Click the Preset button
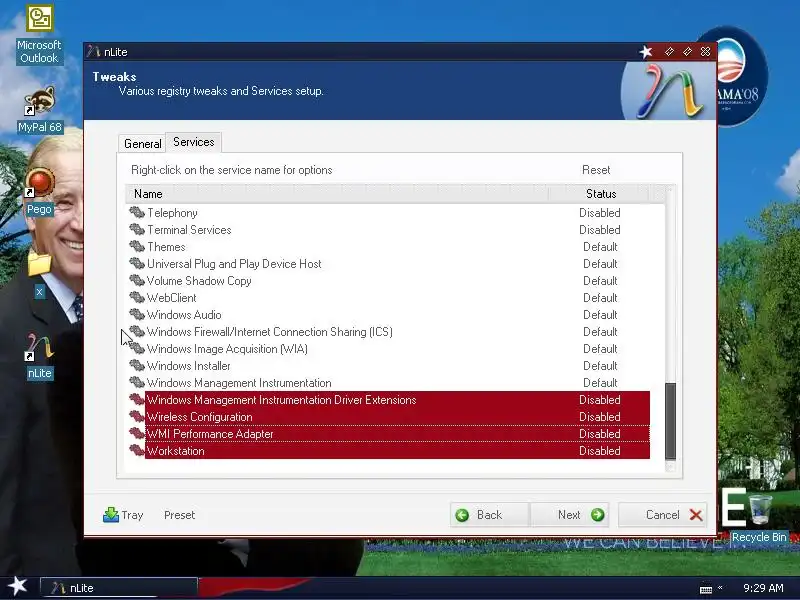800x600 pixels. point(179,515)
